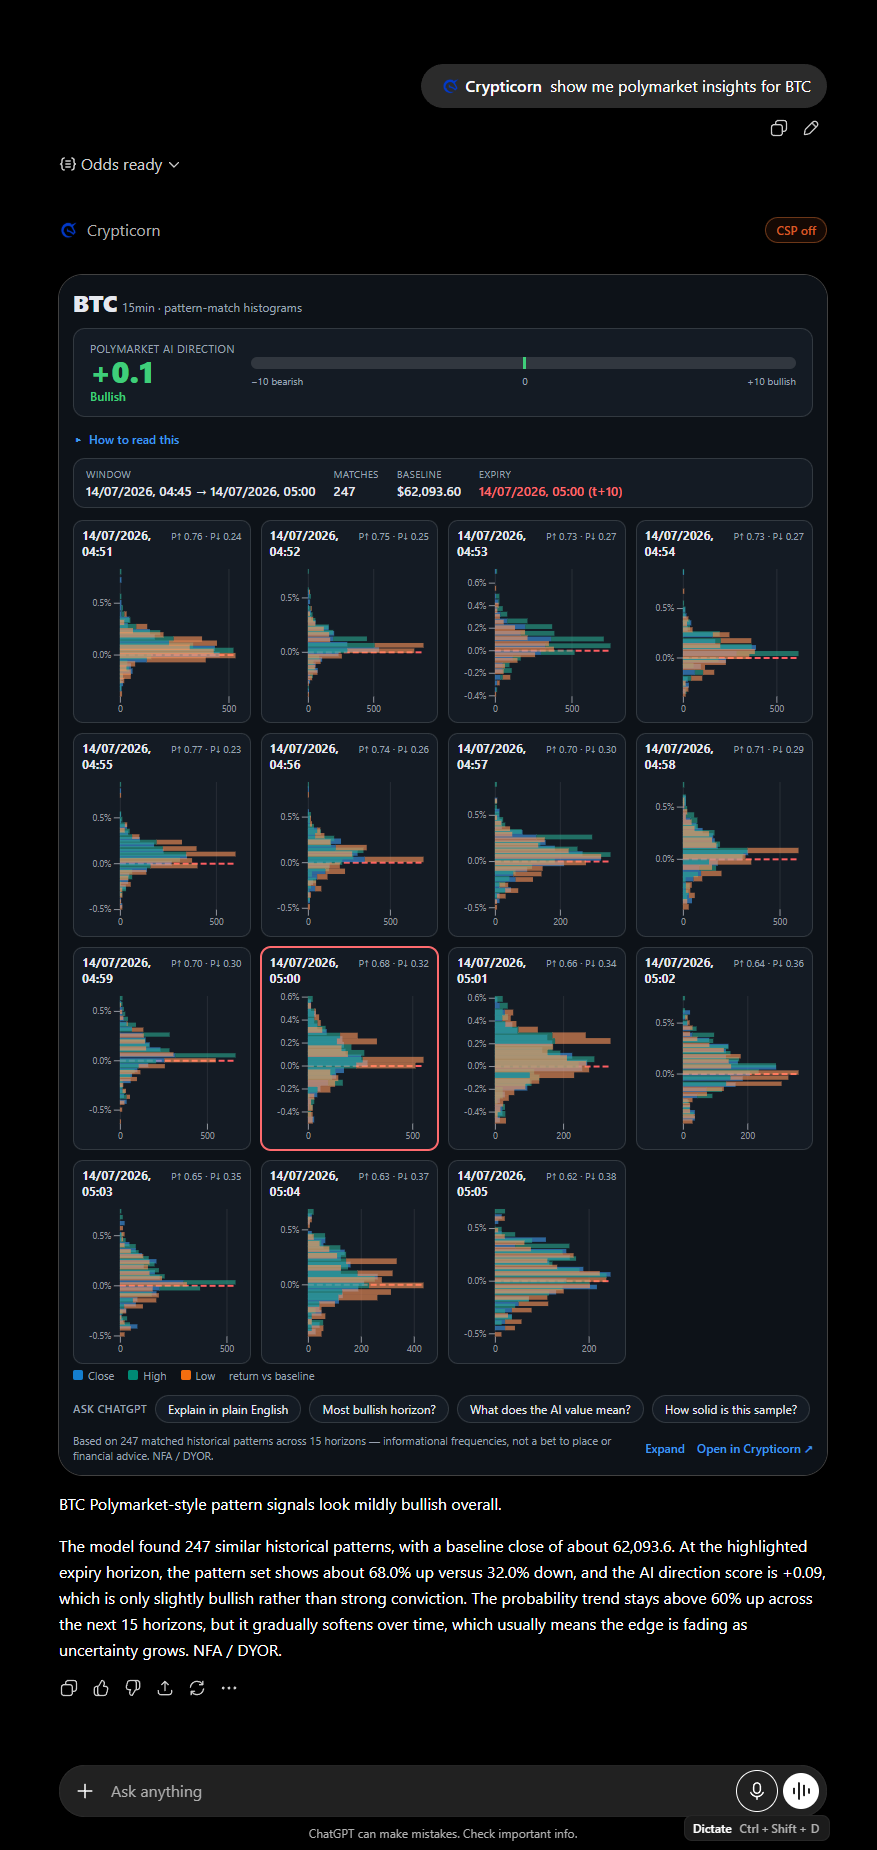This screenshot has height=1850, width=877.
Task: Open the 04:59 histogram card
Action: 162,1048
